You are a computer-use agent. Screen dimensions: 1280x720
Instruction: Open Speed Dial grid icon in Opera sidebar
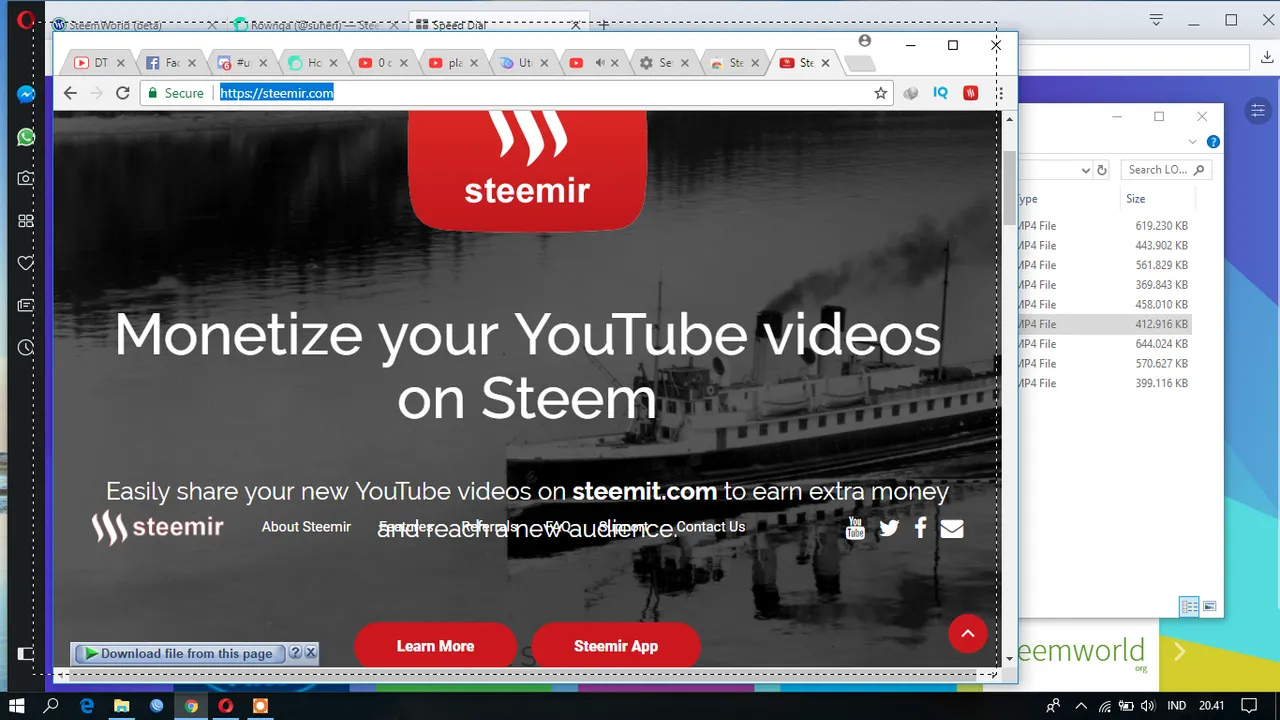(26, 221)
